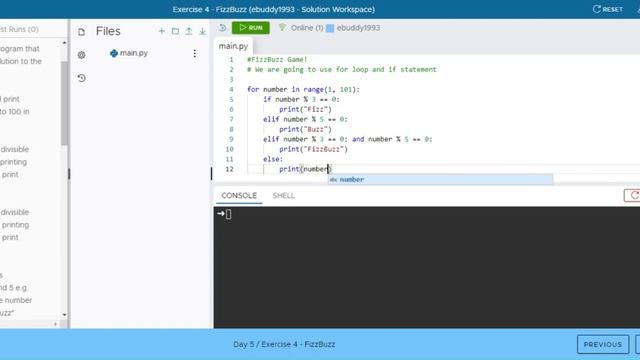
Task: Choose the 'number' autocomplete suggestion
Action: click(440, 180)
